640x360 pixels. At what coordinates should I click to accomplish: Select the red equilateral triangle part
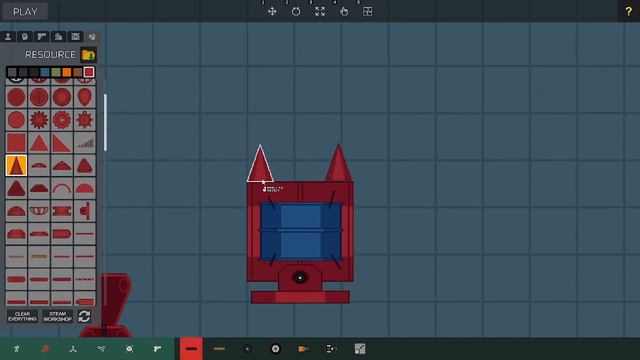pyautogui.click(x=39, y=143)
